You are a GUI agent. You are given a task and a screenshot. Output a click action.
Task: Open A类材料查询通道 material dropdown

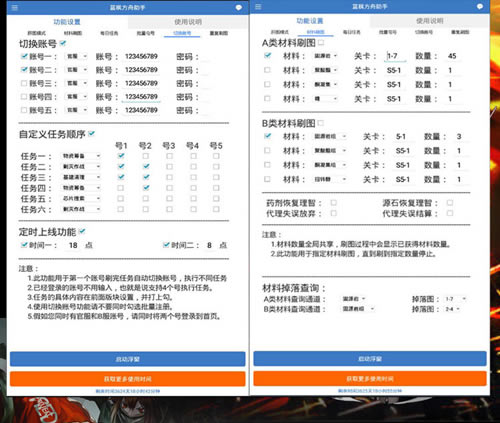point(354,299)
